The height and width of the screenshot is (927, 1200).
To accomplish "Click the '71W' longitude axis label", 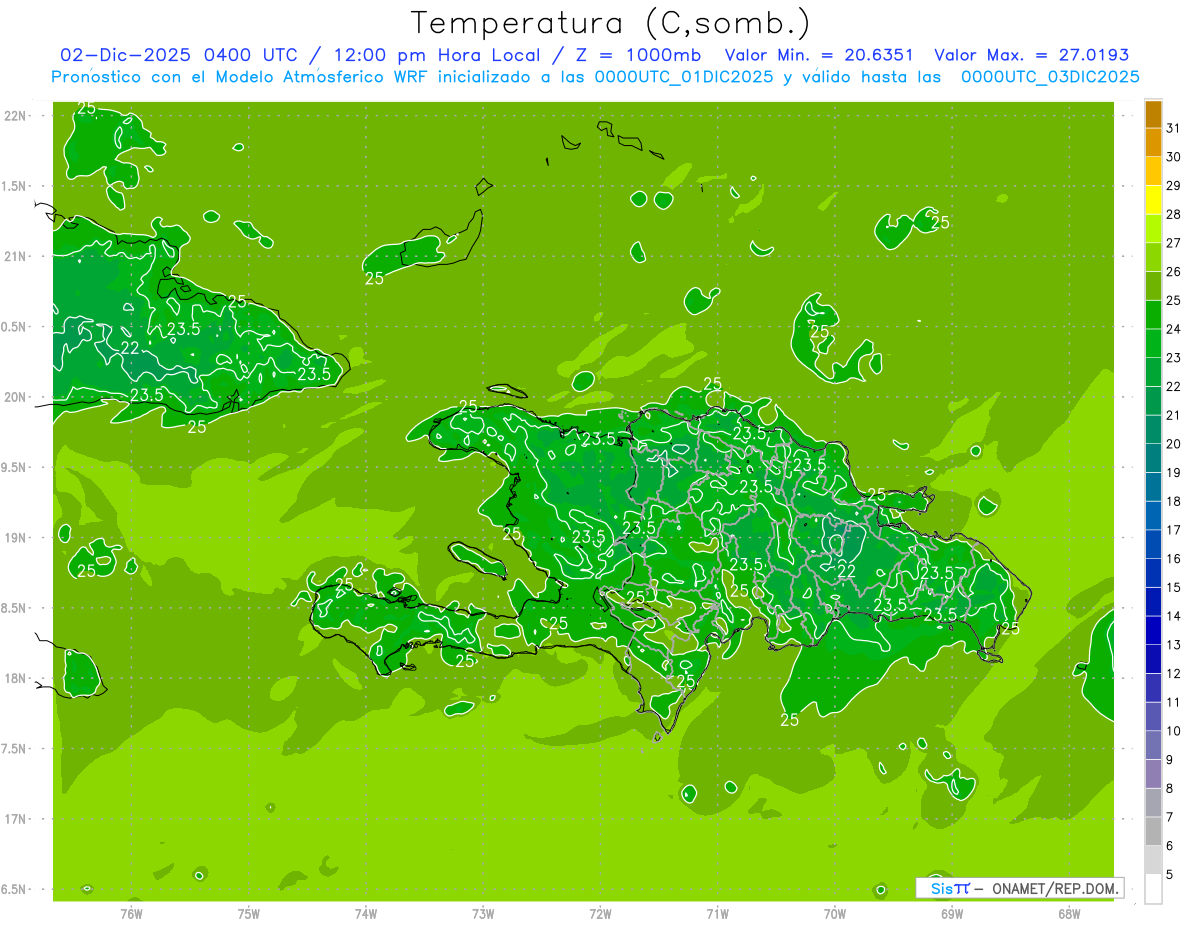I will tap(717, 913).
